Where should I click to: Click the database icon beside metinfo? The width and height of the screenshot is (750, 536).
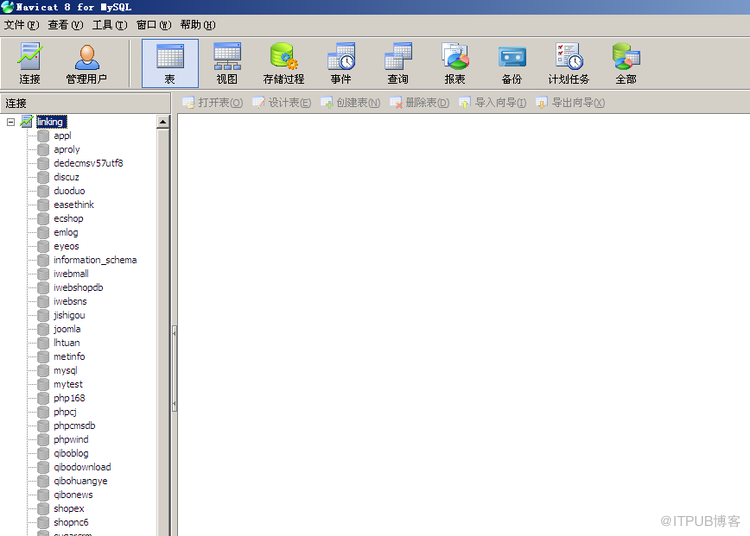(x=44, y=357)
